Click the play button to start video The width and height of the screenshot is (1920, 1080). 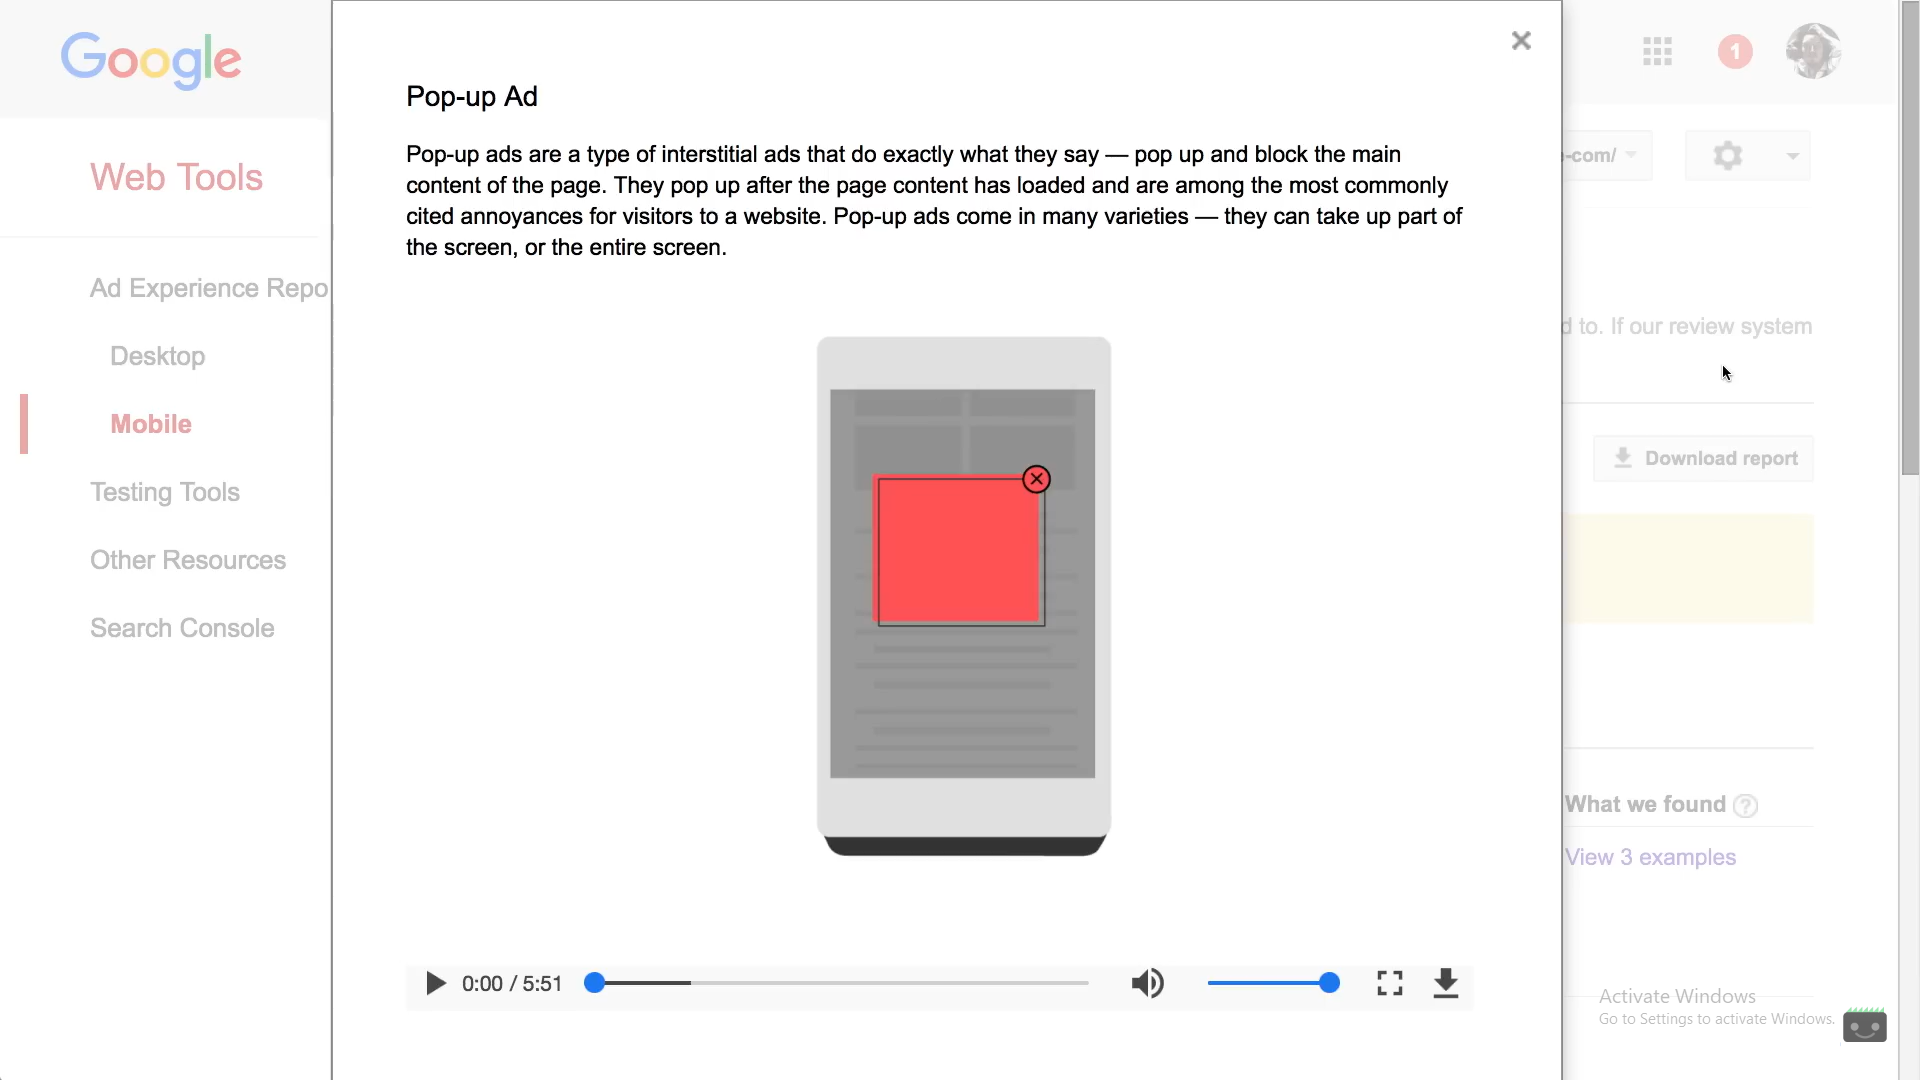click(x=435, y=984)
